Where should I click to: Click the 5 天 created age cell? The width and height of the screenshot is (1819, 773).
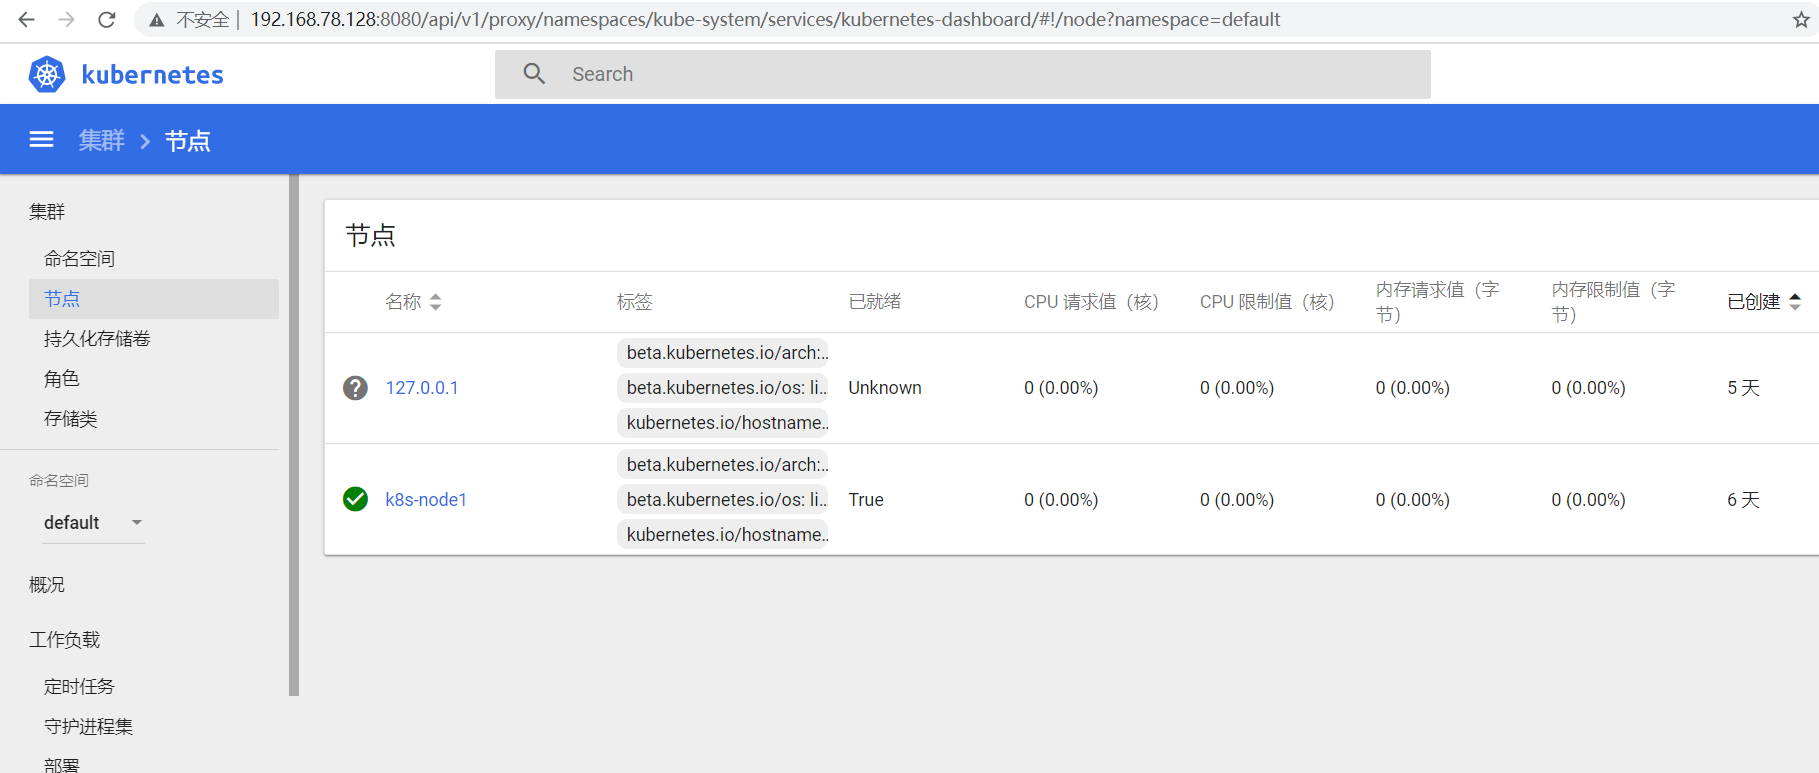coord(1743,388)
